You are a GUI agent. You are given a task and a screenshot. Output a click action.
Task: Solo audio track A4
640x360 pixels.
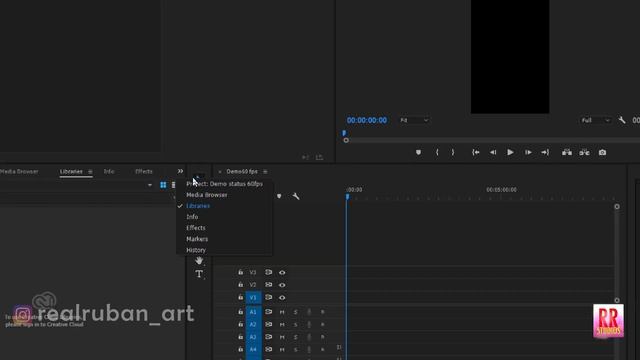pyautogui.click(x=296, y=350)
